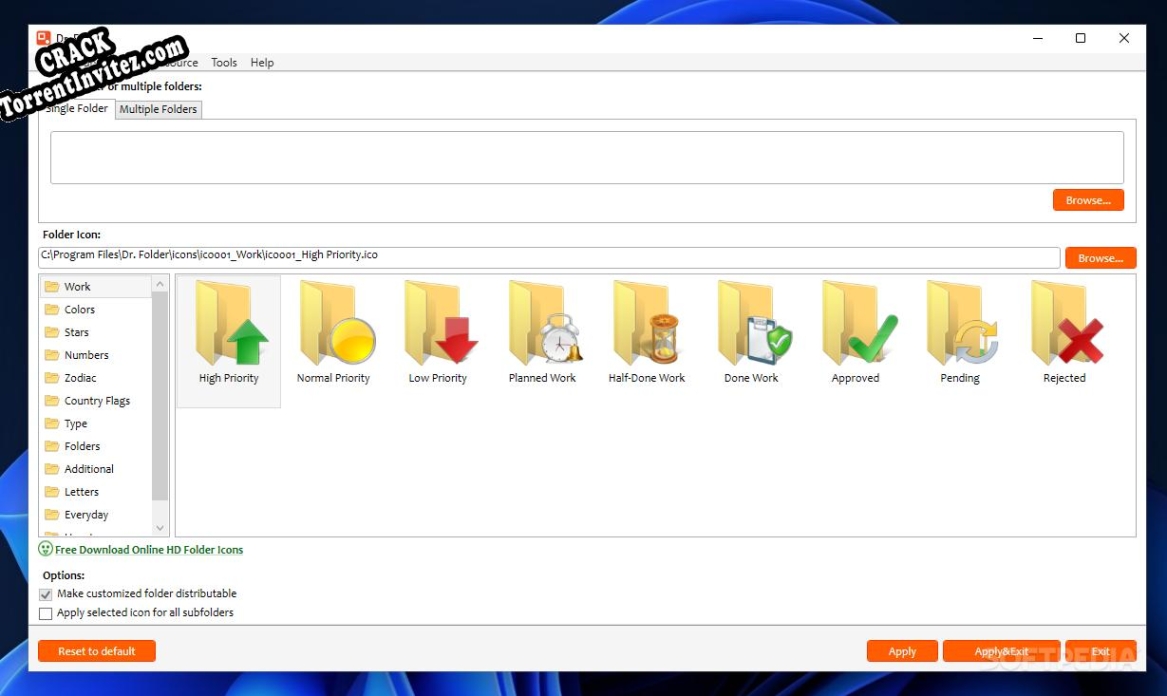
Task: Select the High Priority folder icon
Action: (x=227, y=330)
